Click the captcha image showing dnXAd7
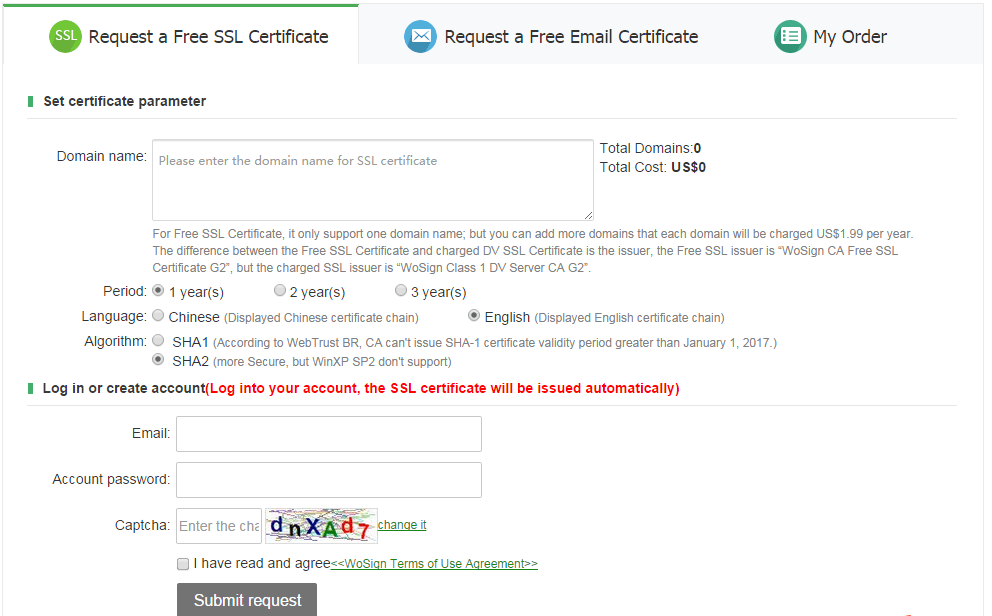992x616 pixels. 320,526
